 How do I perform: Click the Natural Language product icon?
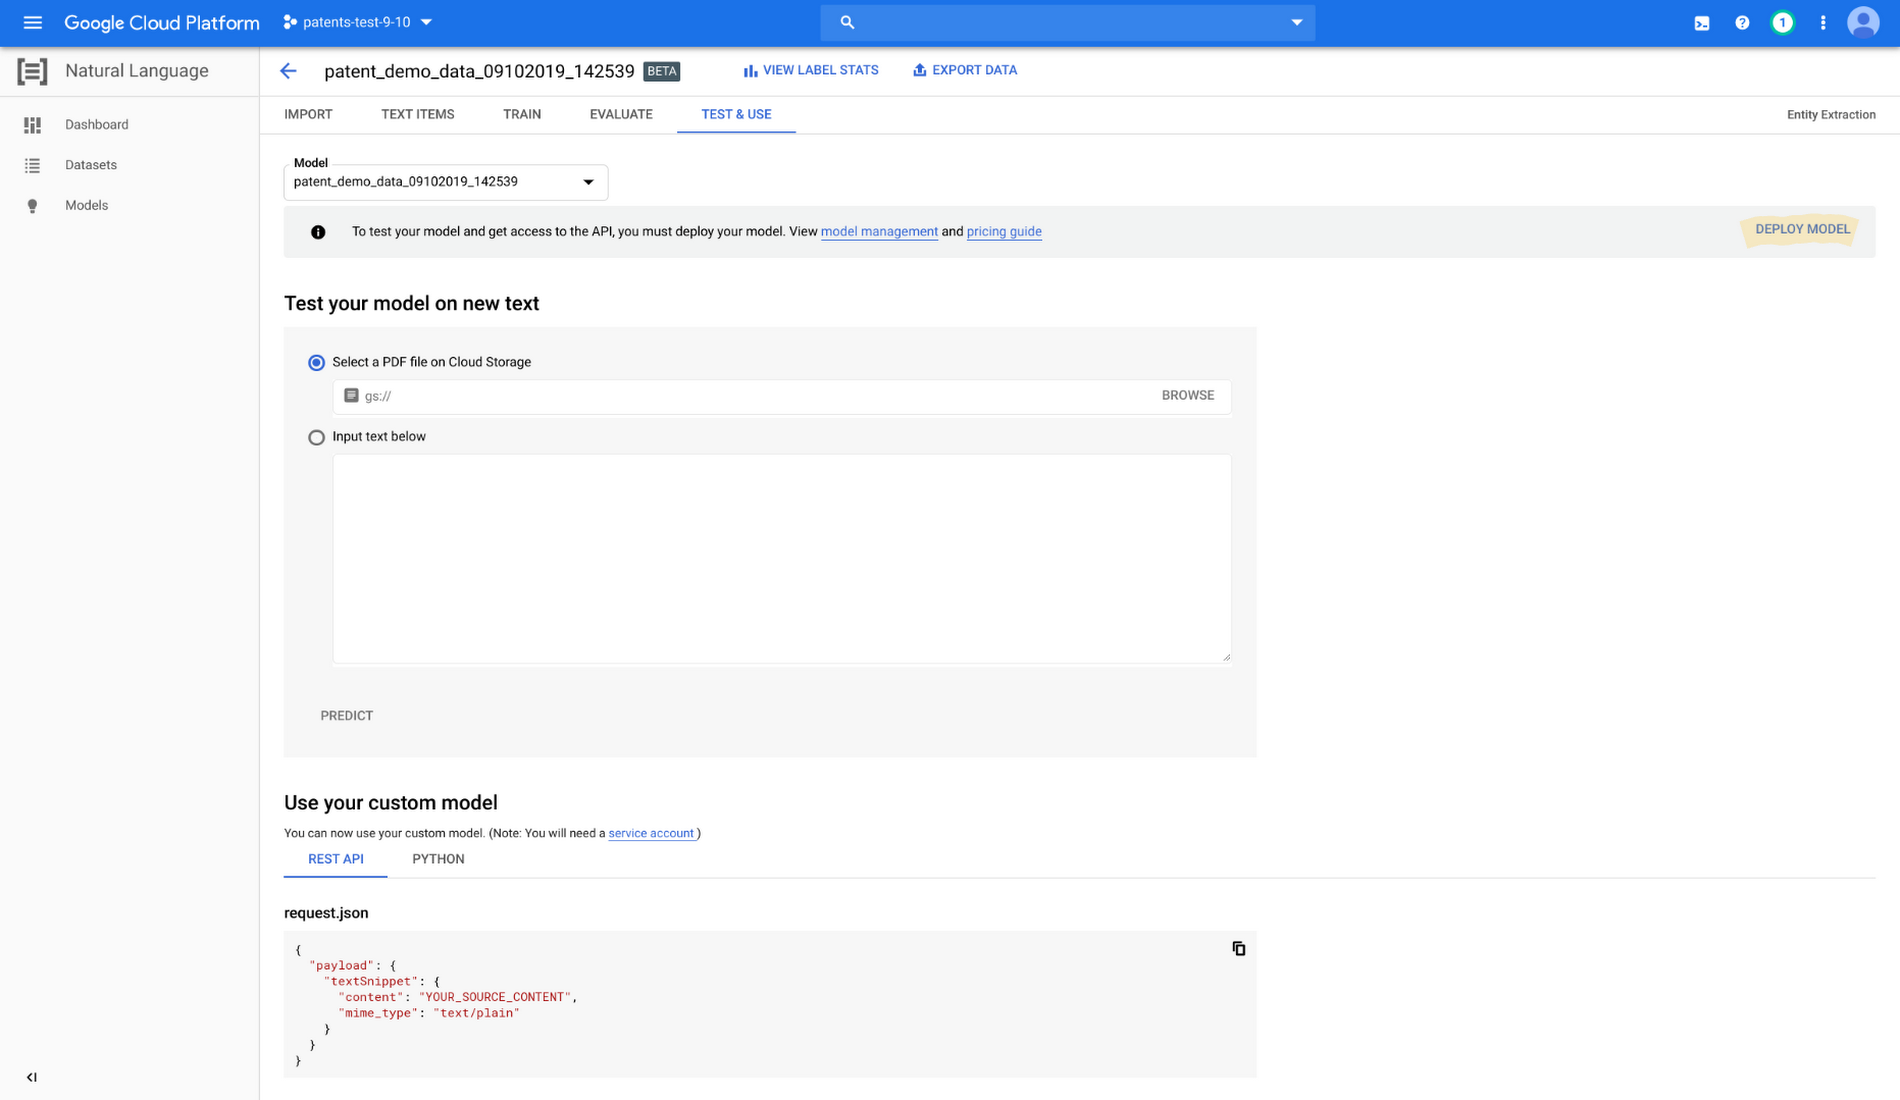[32, 71]
